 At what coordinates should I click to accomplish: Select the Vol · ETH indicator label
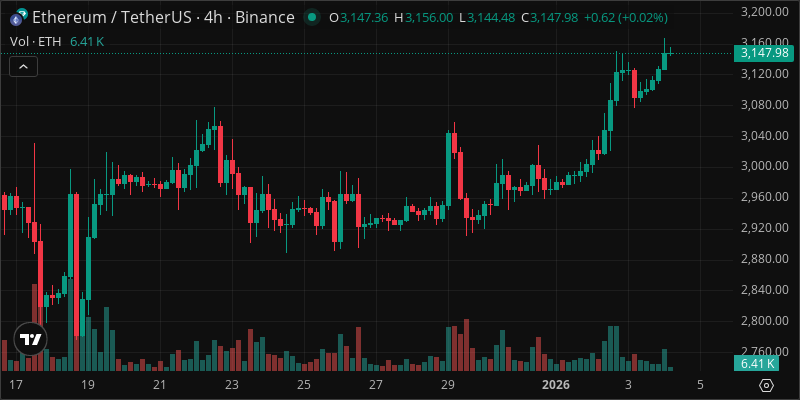pos(37,42)
